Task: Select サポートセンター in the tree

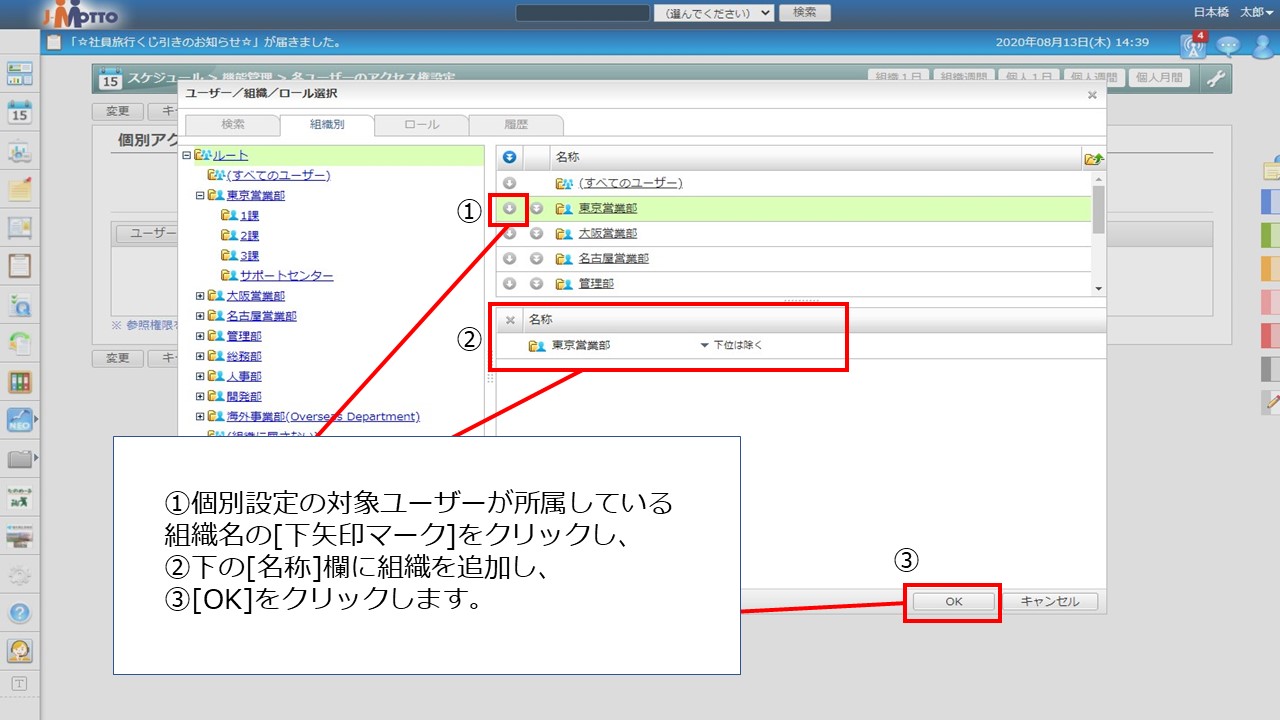Action: coord(286,275)
